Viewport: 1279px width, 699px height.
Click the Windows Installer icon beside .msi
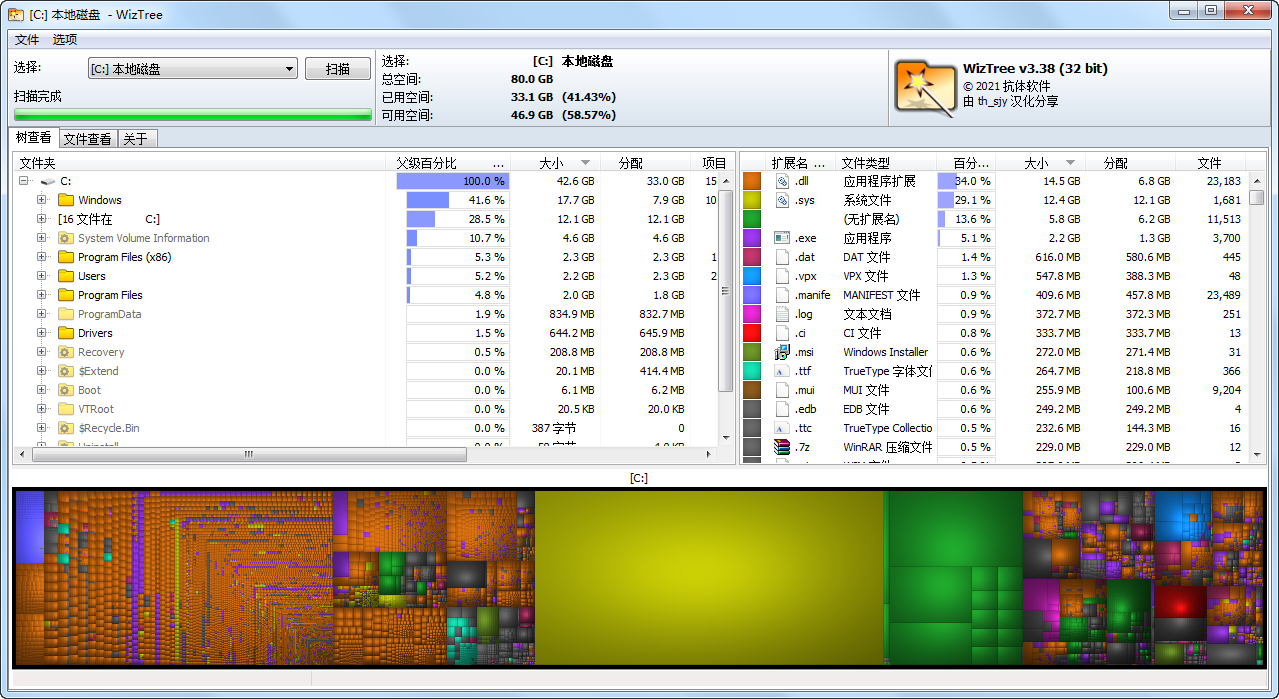(x=781, y=352)
